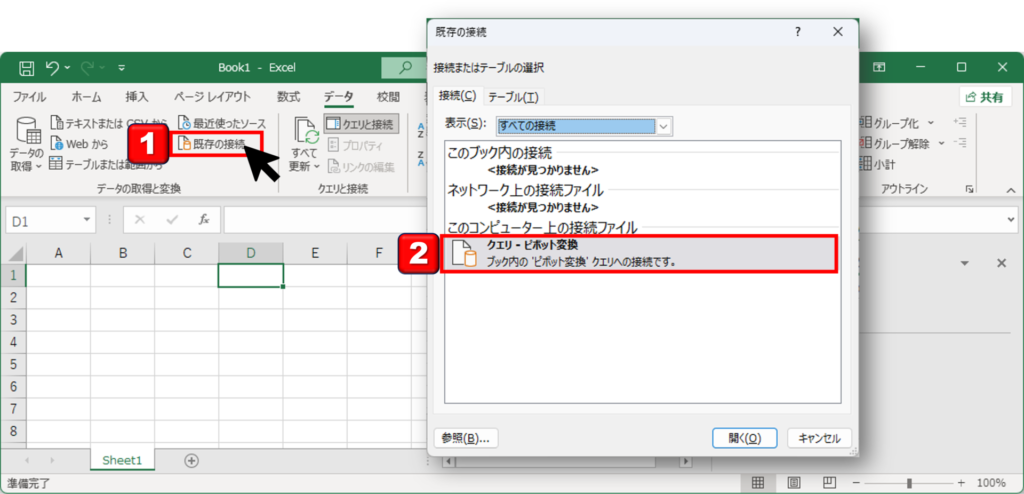
Task: Switch to Page Break Preview icon
Action: pos(828,483)
